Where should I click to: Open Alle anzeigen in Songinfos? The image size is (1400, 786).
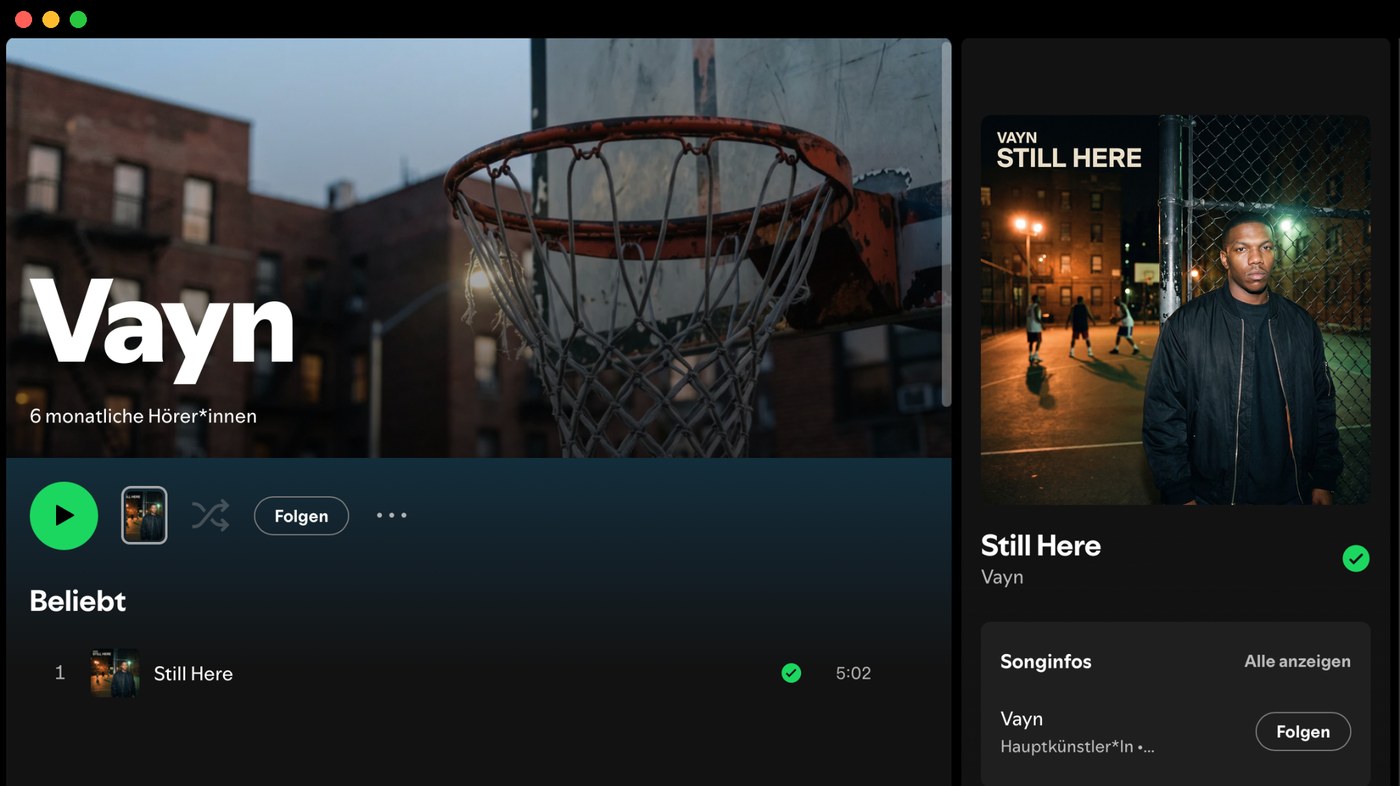[x=1297, y=661]
